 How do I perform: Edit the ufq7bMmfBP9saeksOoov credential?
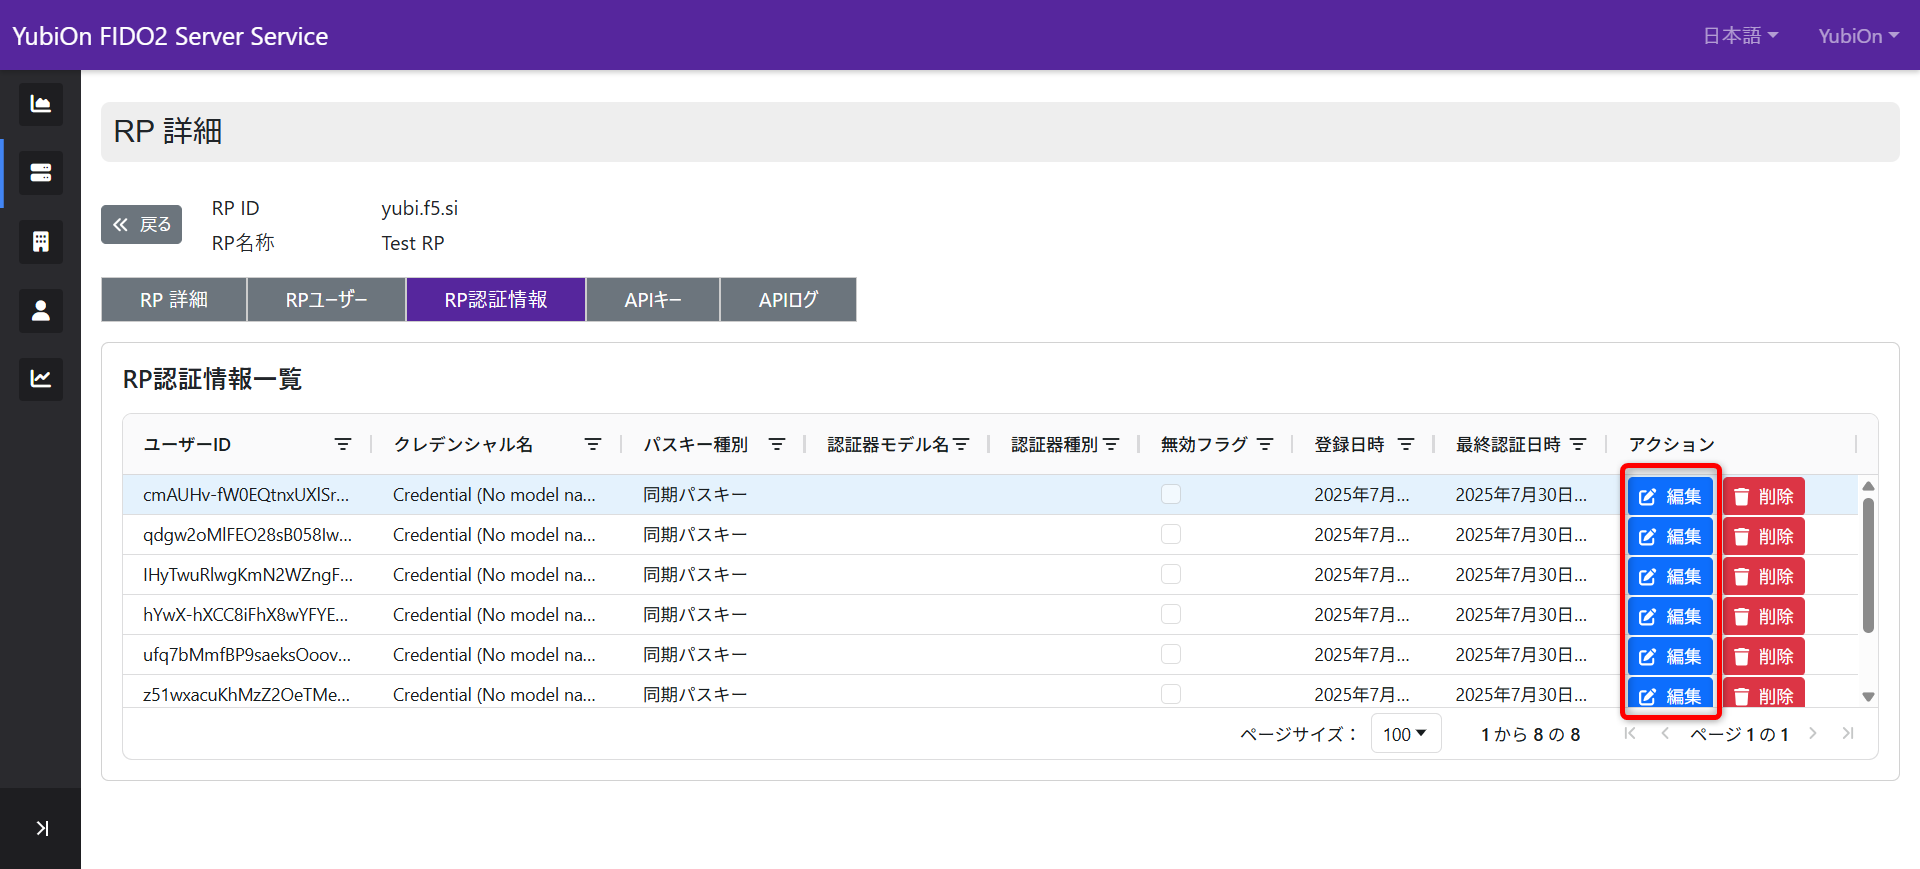[1670, 656]
